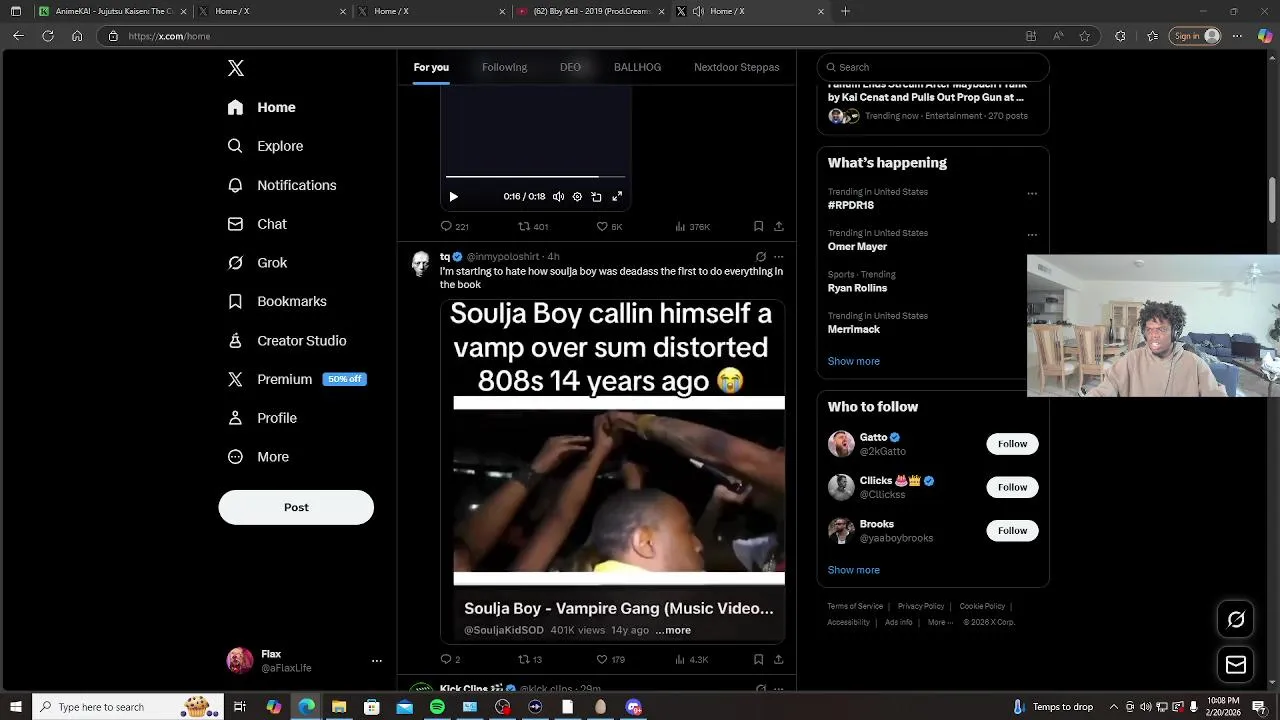The width and height of the screenshot is (1280, 720).
Task: Expand '...more' under Vampire Gang video
Action: (x=673, y=630)
